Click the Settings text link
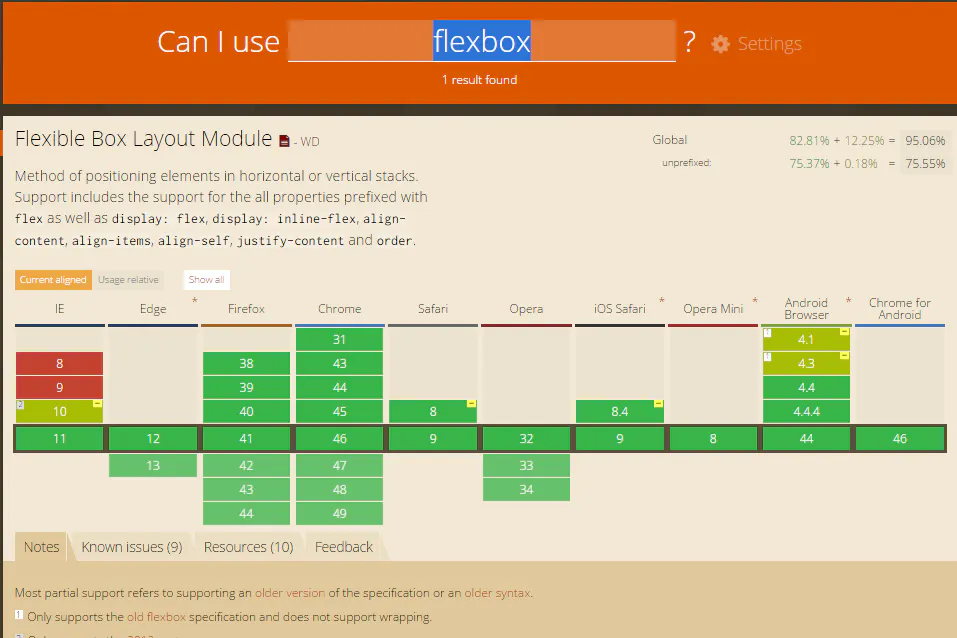The width and height of the screenshot is (957, 638). coord(770,44)
